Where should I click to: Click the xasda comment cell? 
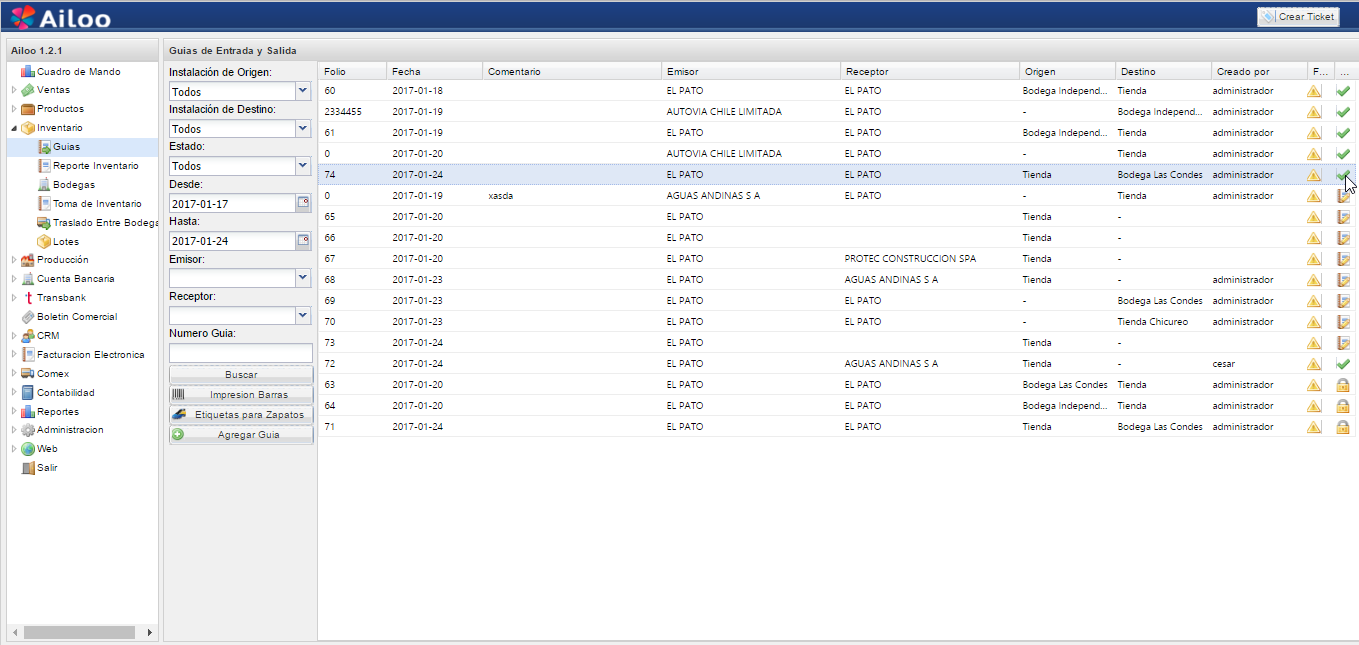click(571, 196)
